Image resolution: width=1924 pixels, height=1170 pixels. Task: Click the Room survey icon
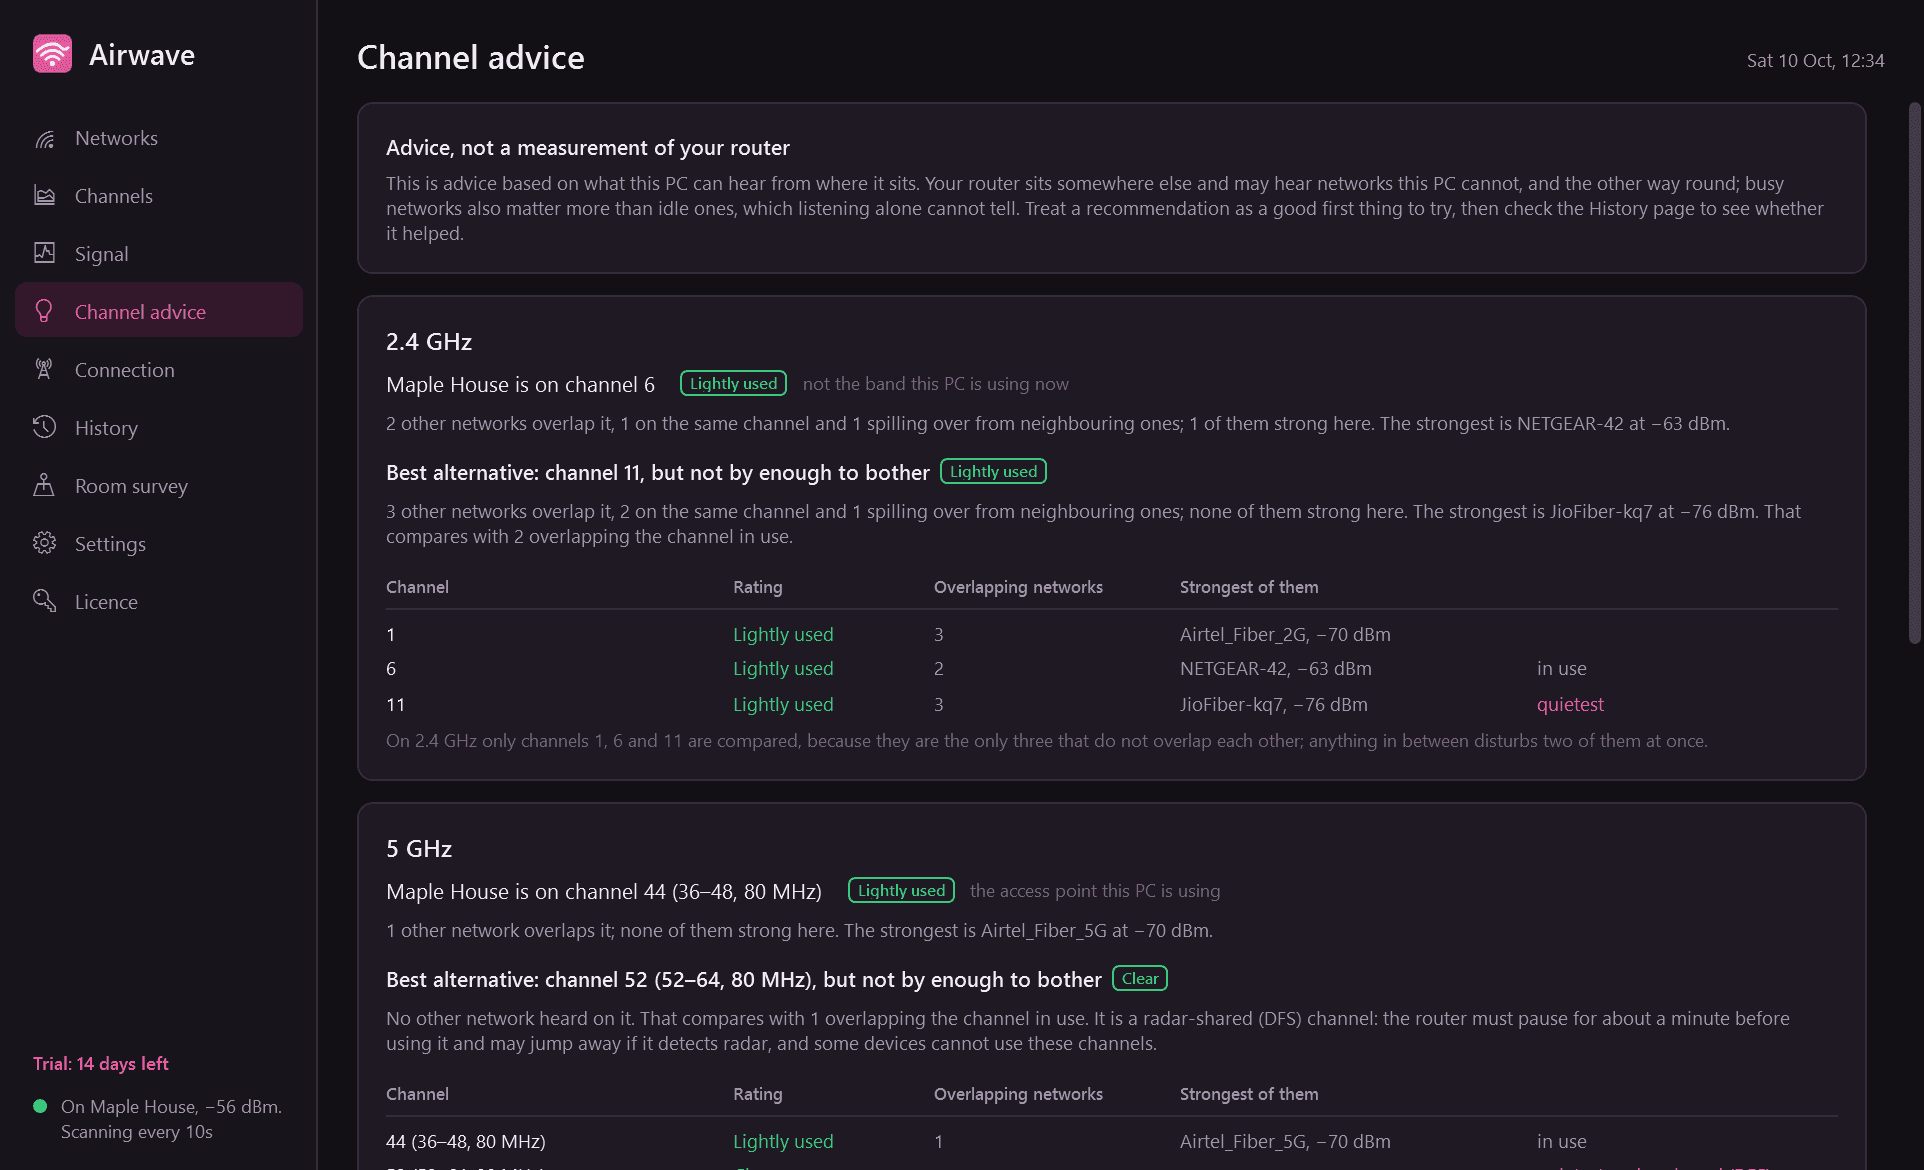pyautogui.click(x=44, y=486)
